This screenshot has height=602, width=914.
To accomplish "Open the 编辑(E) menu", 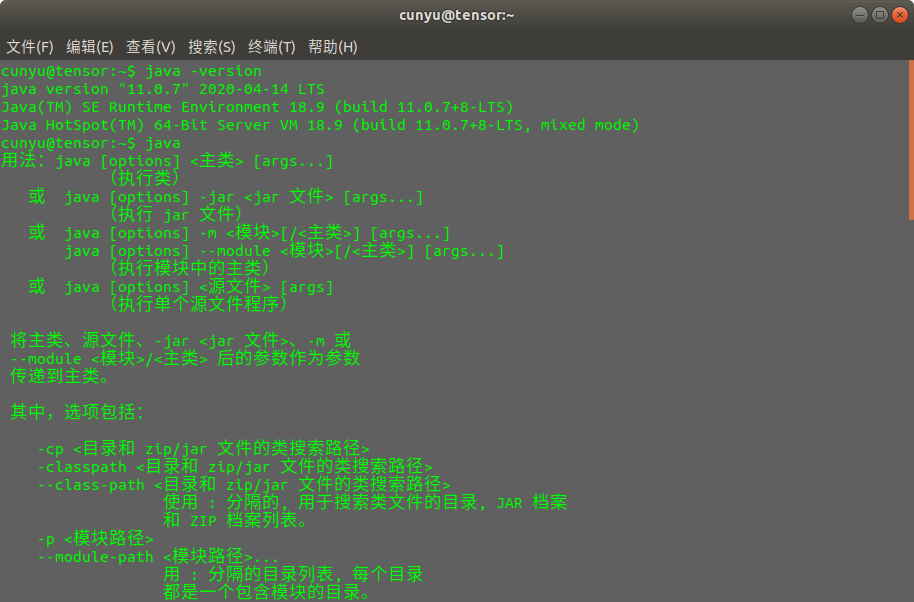I will [x=90, y=47].
